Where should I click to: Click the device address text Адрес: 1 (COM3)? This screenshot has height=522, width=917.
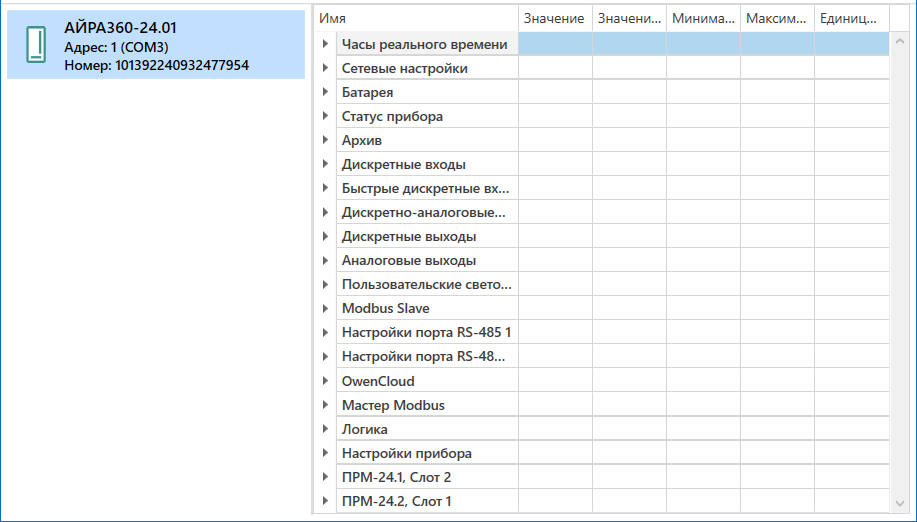pyautogui.click(x=116, y=47)
